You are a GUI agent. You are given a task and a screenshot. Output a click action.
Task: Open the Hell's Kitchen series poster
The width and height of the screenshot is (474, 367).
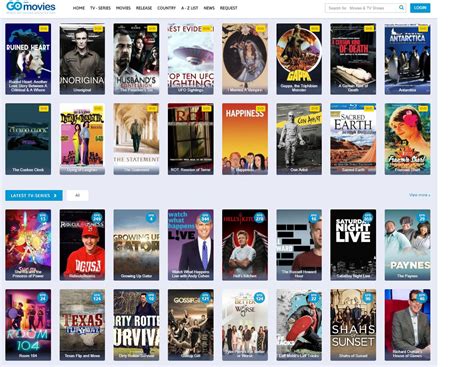(x=245, y=245)
